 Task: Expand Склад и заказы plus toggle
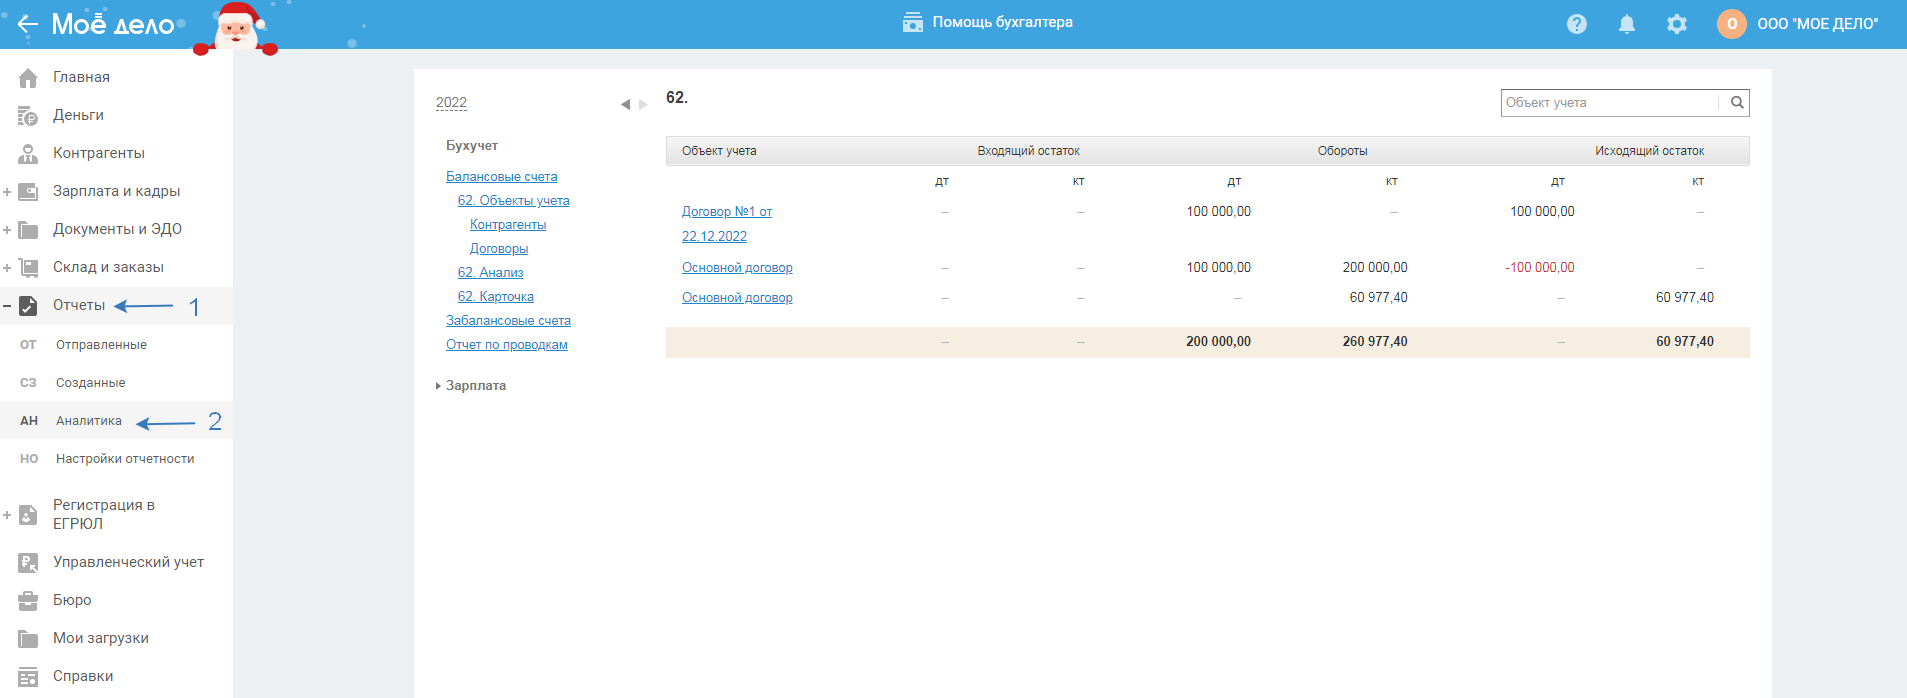[7, 267]
